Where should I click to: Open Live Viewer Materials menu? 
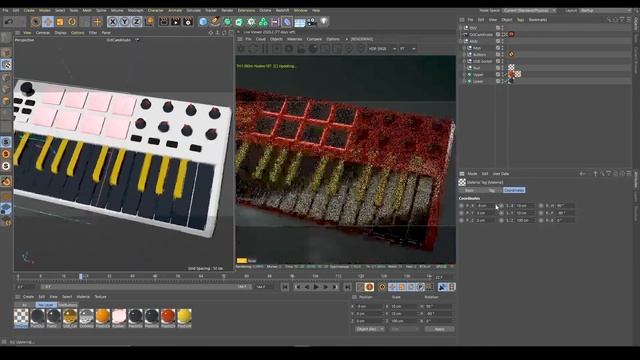coord(294,39)
